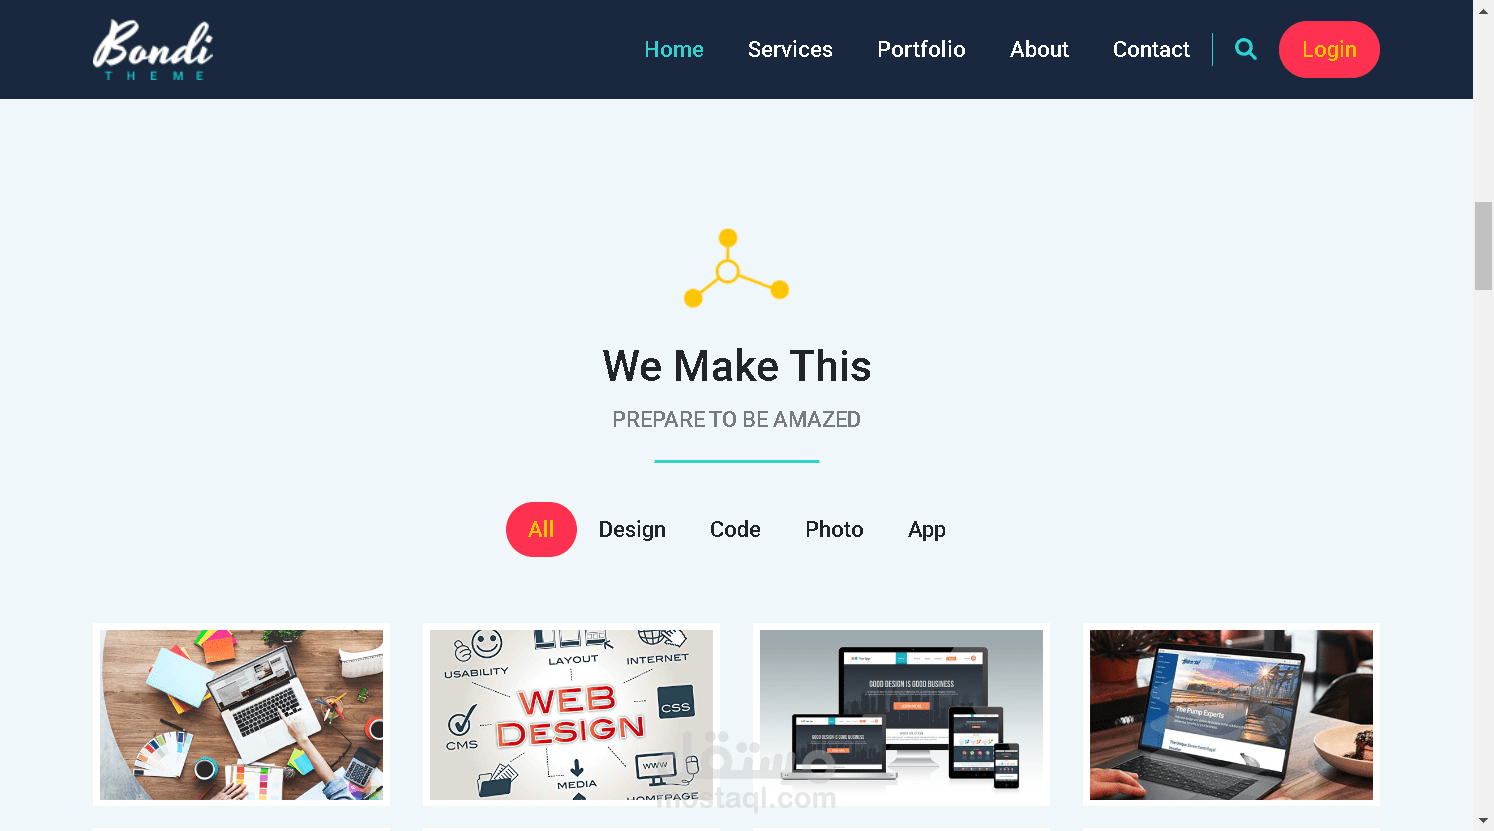
Task: Open the Portfolio nav link
Action: 921,49
